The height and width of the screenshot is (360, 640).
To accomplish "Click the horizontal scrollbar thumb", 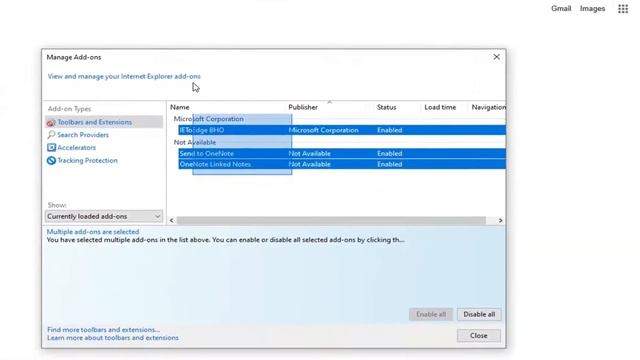I will 331,220.
